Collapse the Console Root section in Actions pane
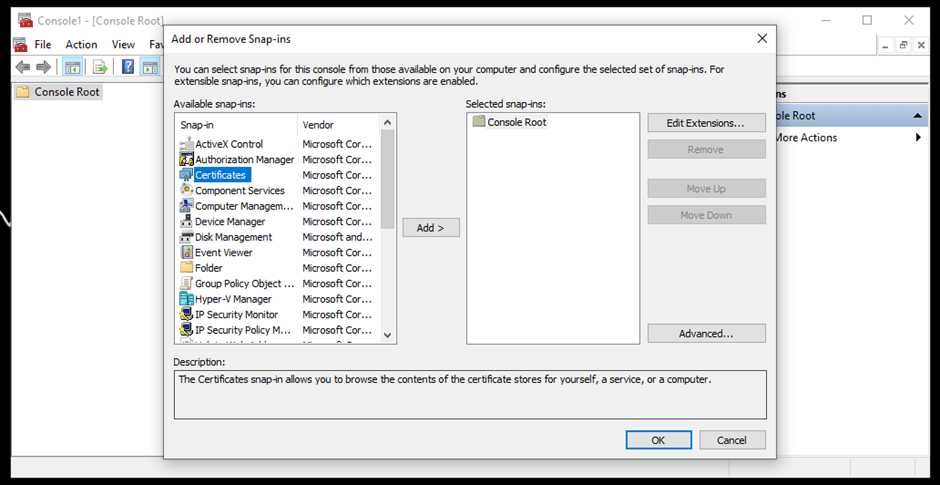 pos(917,116)
